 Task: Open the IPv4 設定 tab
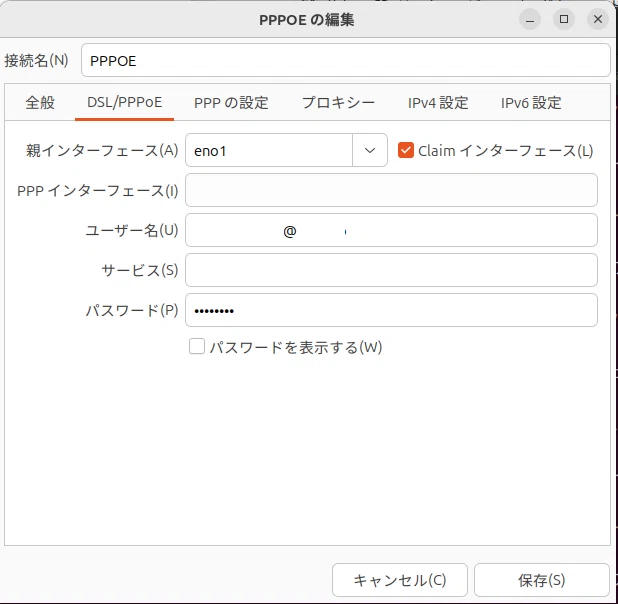click(x=438, y=103)
